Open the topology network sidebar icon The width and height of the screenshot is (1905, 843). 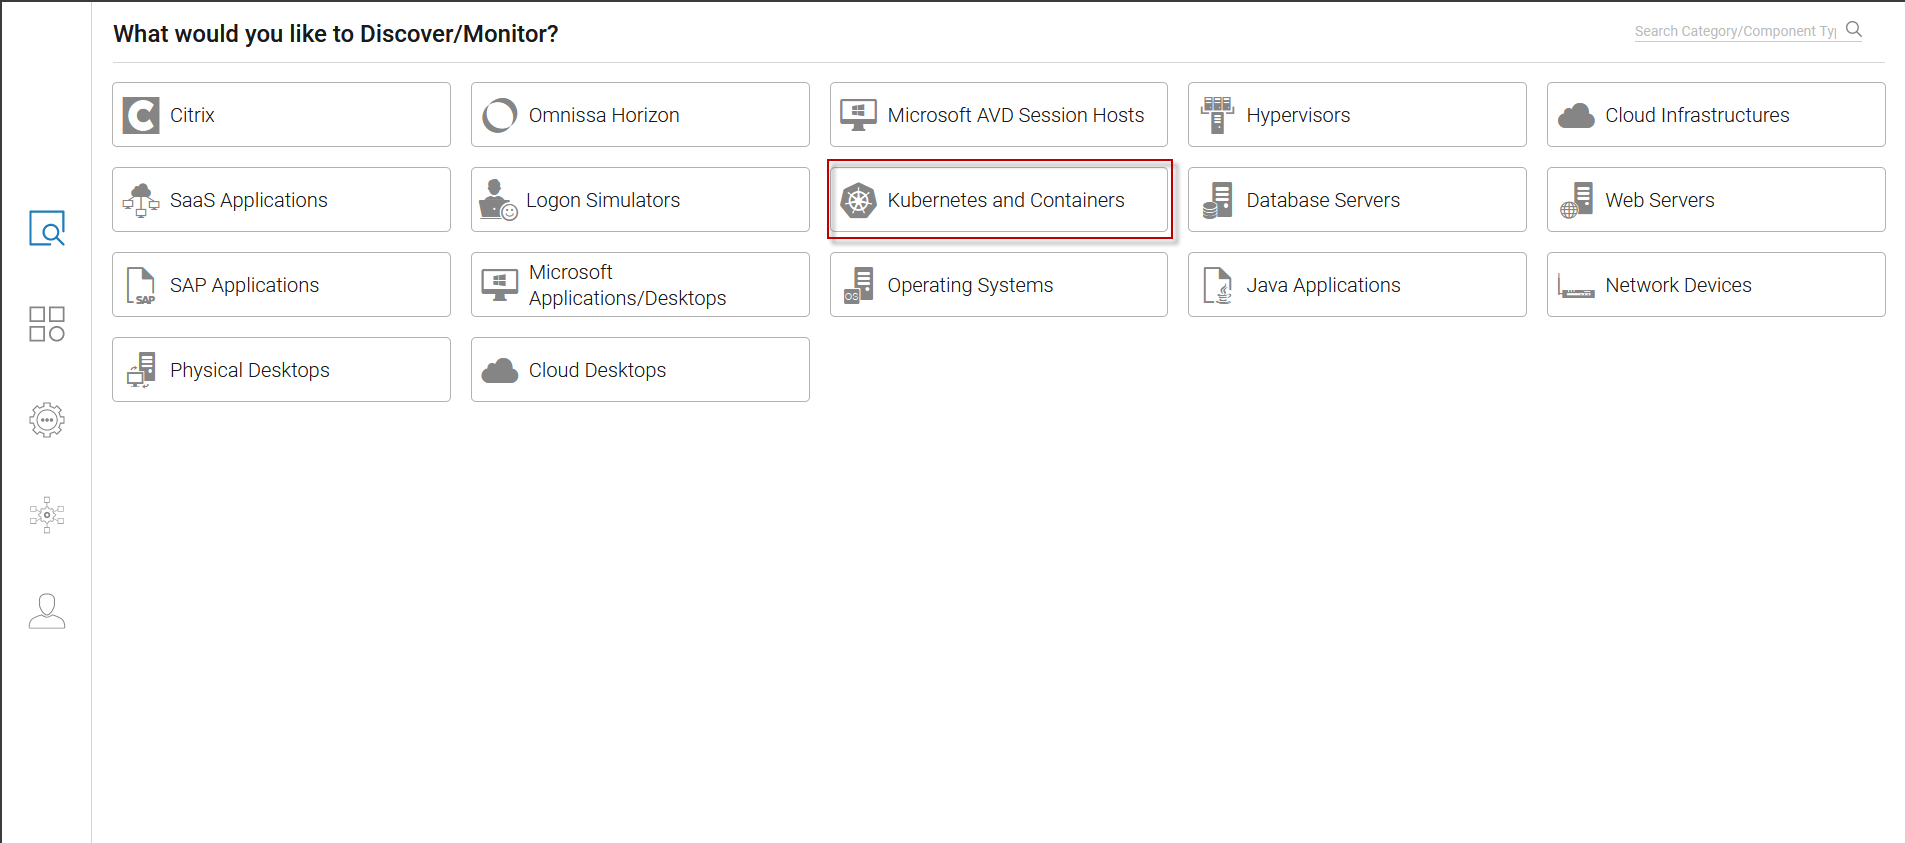pyautogui.click(x=47, y=515)
